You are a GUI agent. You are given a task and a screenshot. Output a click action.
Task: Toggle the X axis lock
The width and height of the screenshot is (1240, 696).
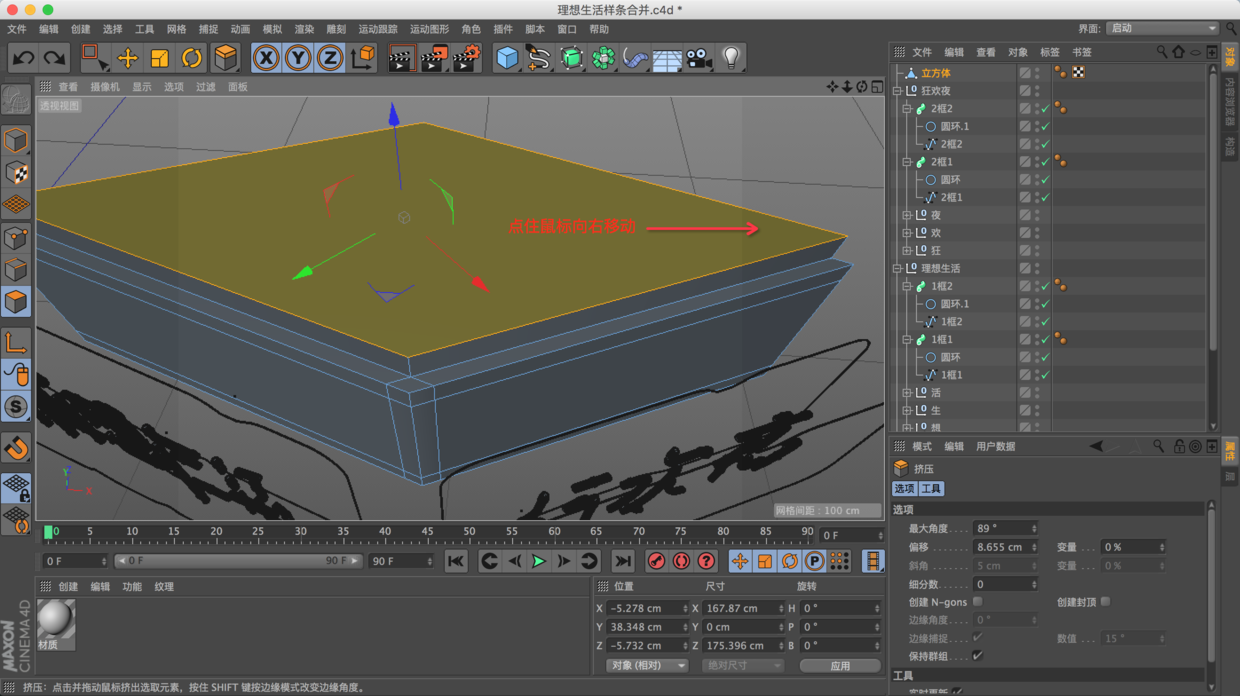pyautogui.click(x=266, y=58)
